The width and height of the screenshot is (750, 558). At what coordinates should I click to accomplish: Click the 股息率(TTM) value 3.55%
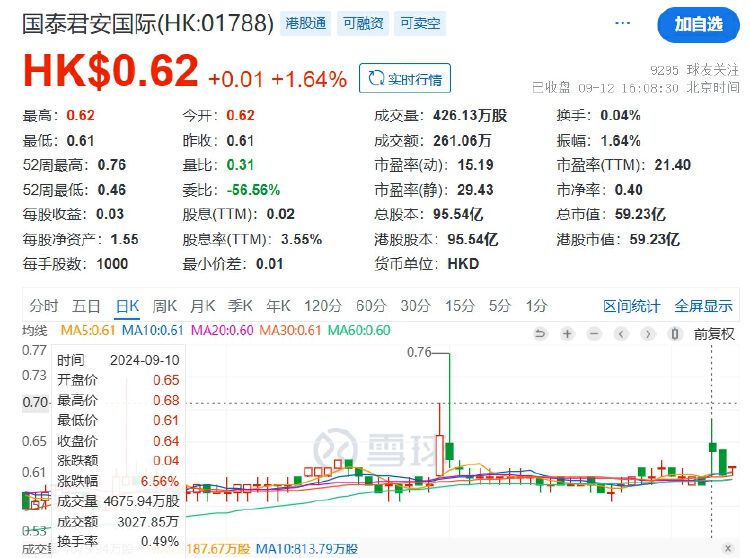point(301,239)
